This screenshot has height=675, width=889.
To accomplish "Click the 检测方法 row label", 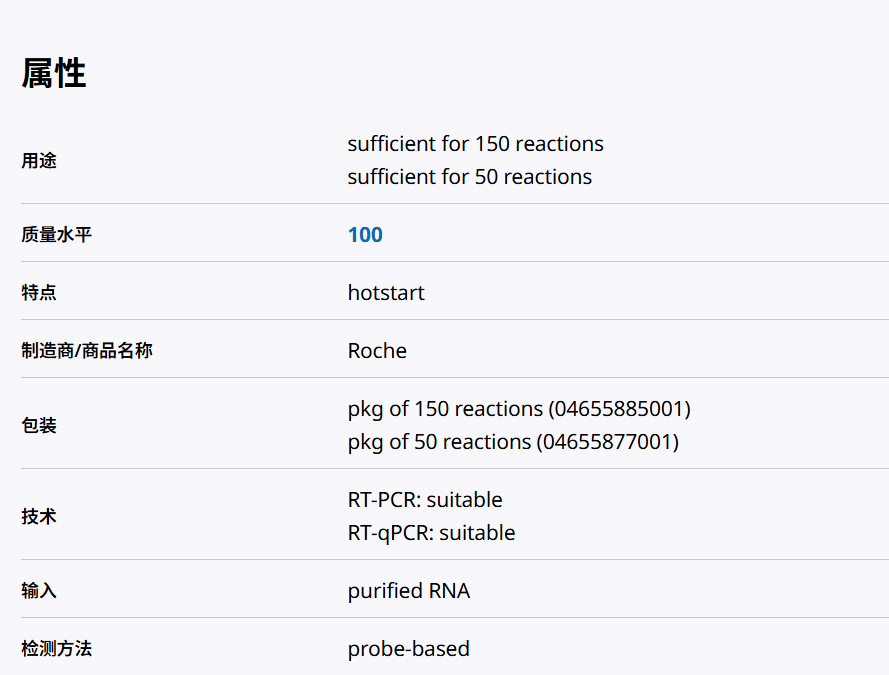I will (56, 649).
